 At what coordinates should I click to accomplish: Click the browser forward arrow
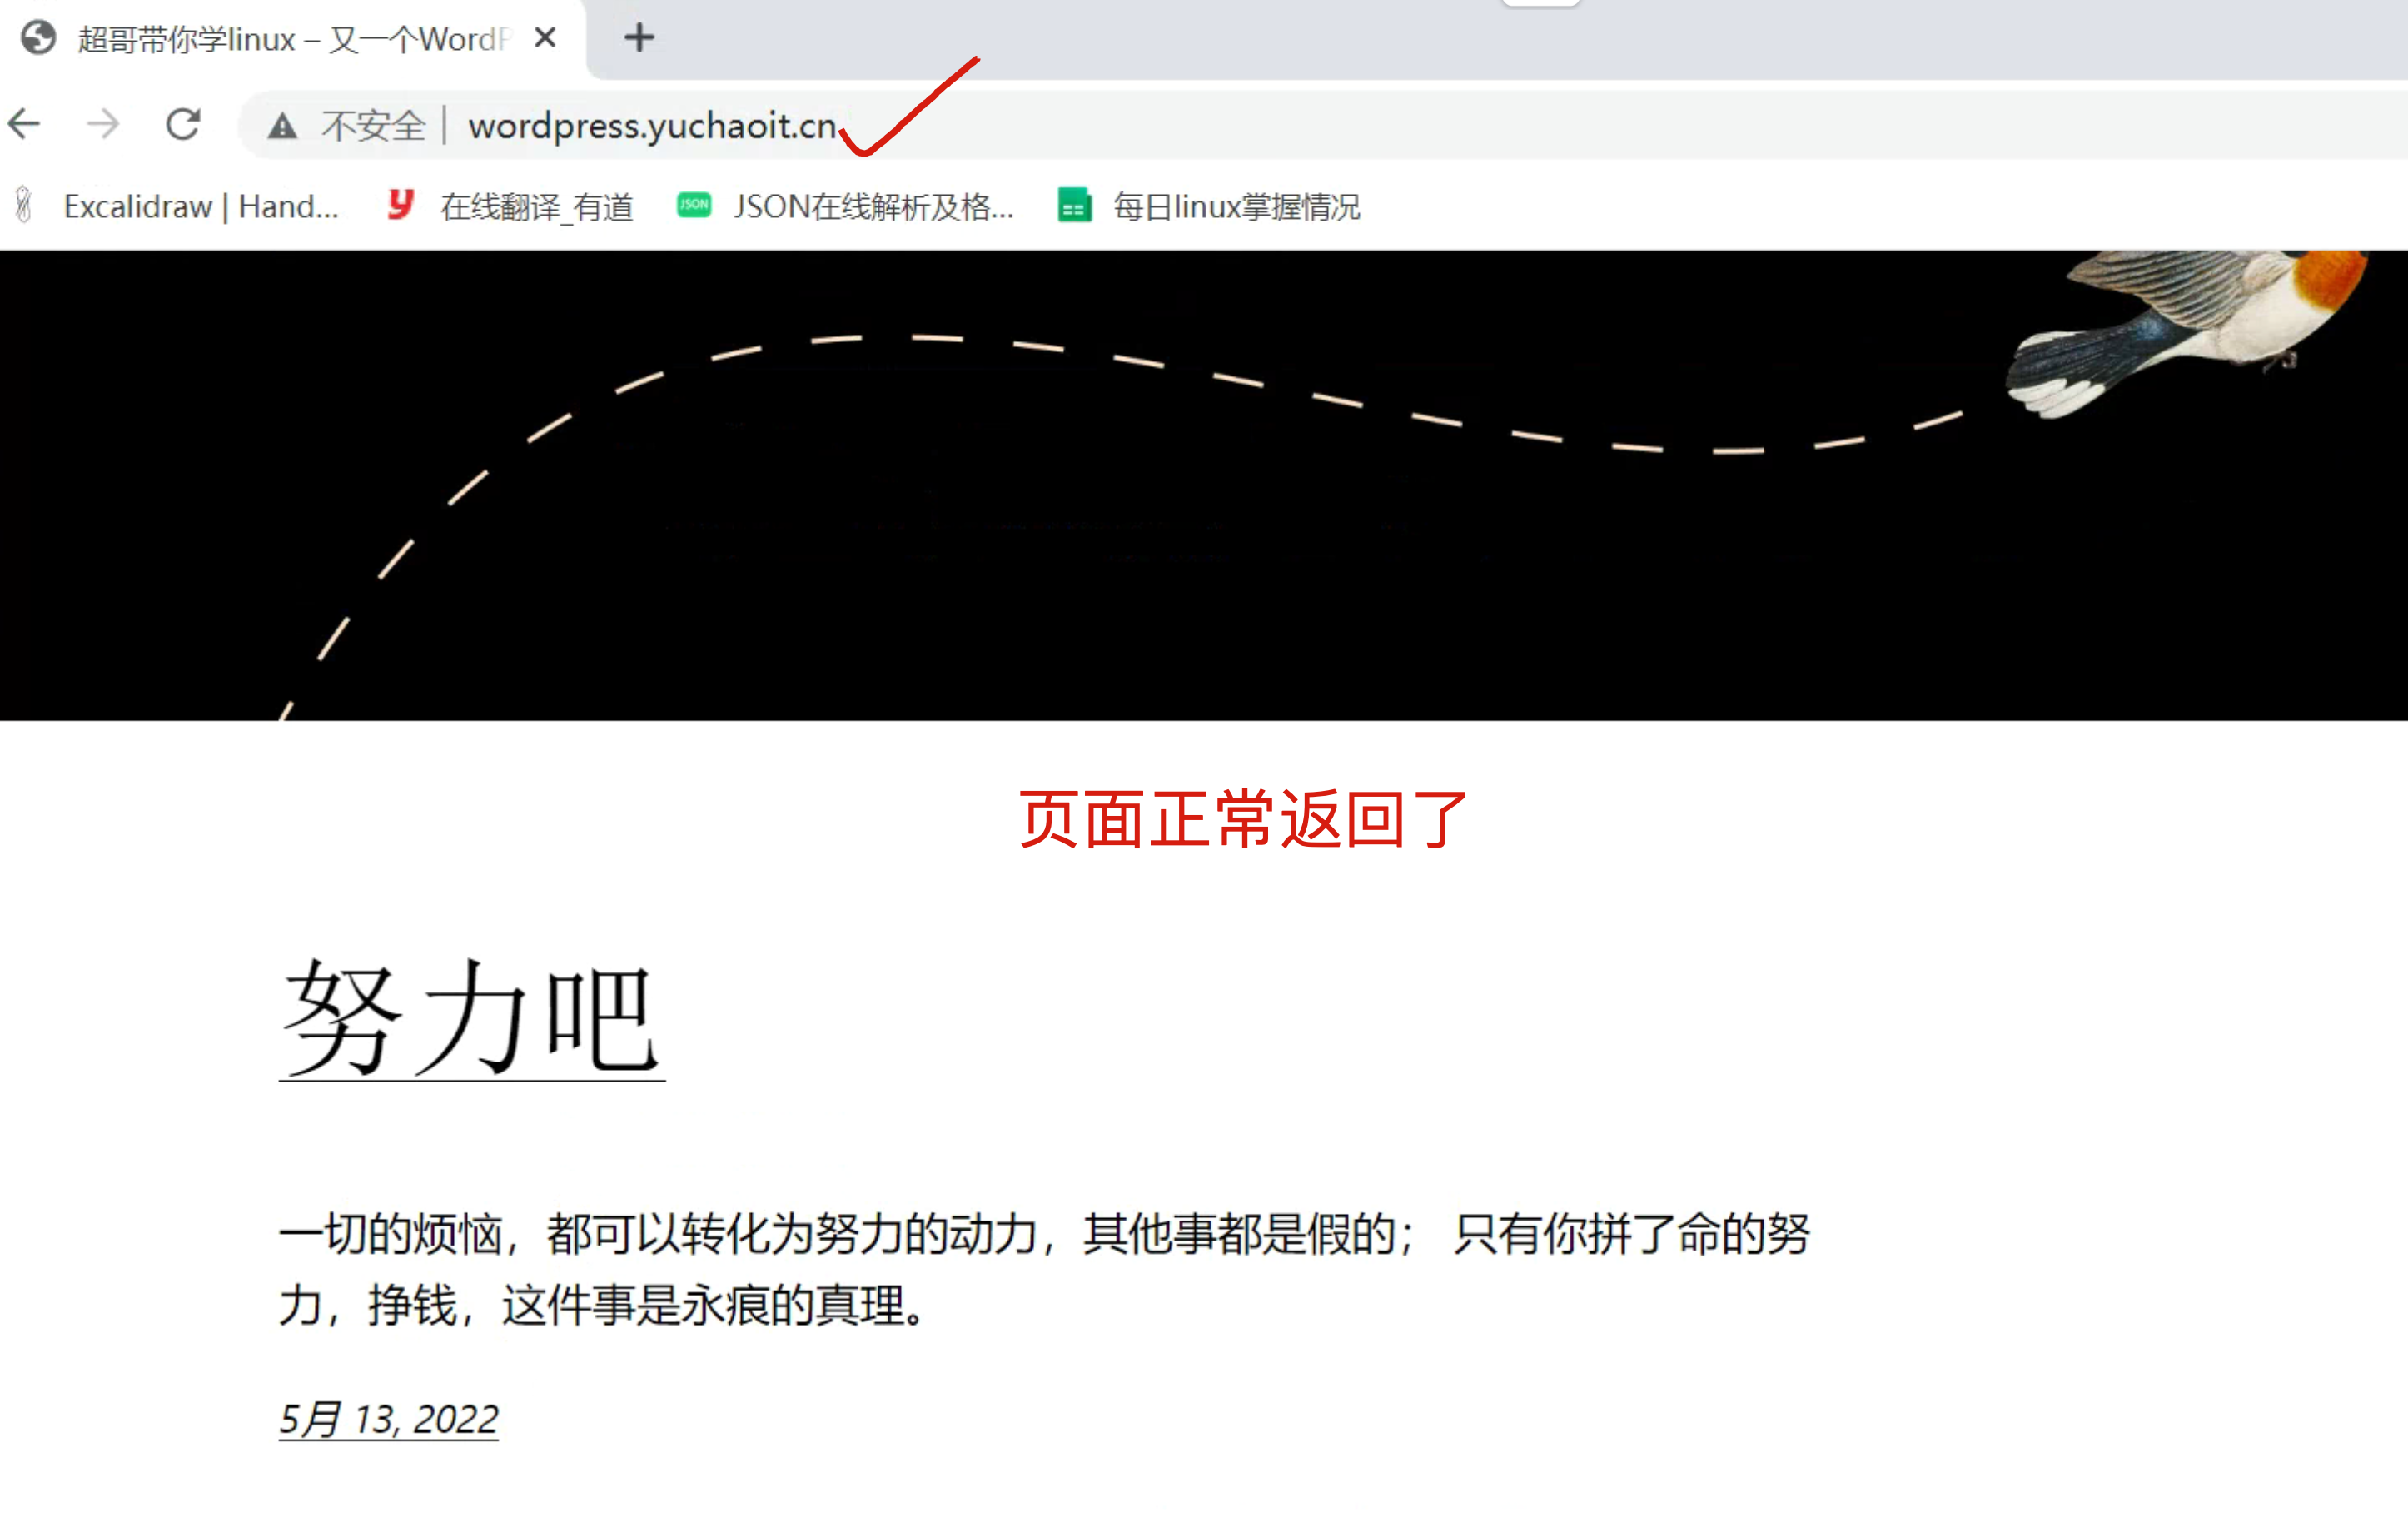[x=103, y=125]
